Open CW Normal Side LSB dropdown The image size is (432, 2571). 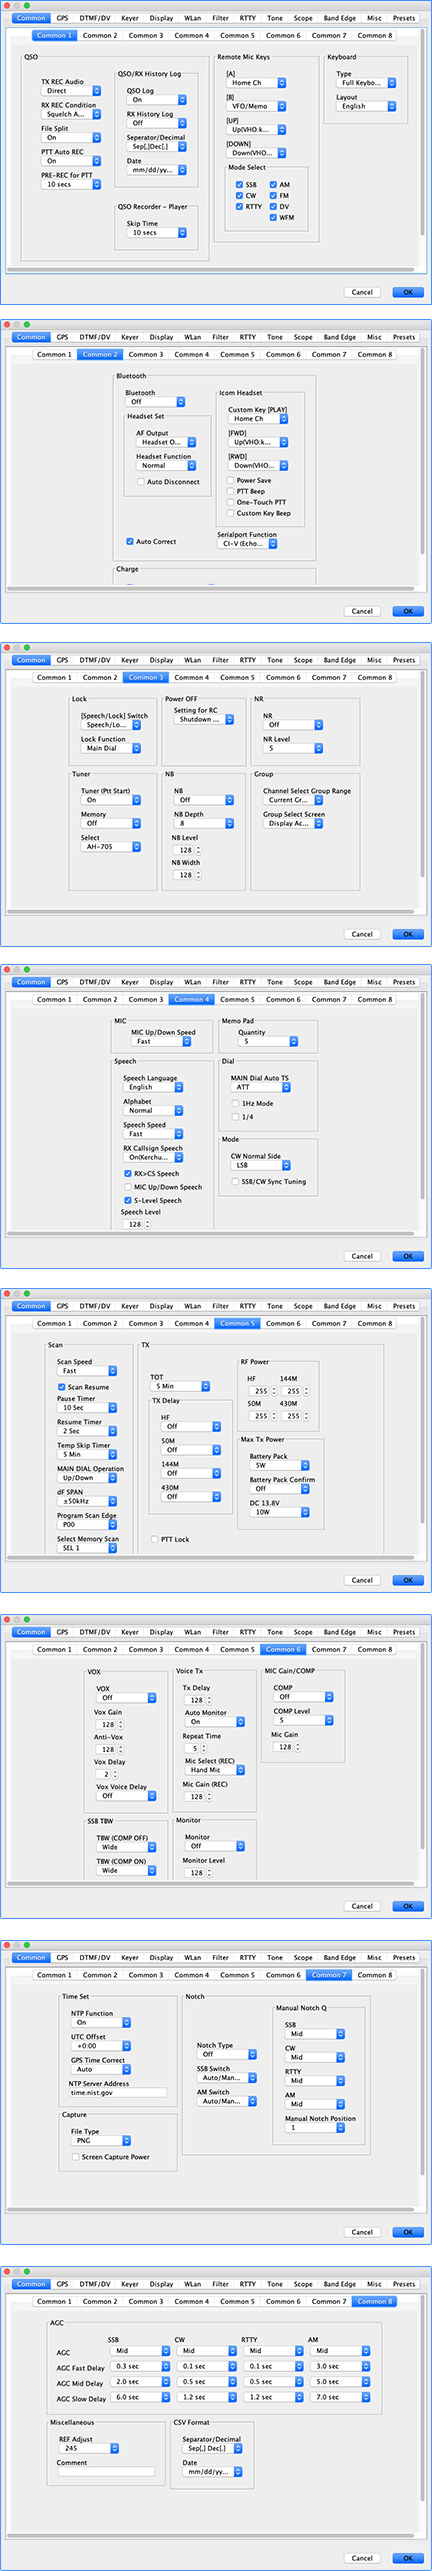[x=261, y=1165]
